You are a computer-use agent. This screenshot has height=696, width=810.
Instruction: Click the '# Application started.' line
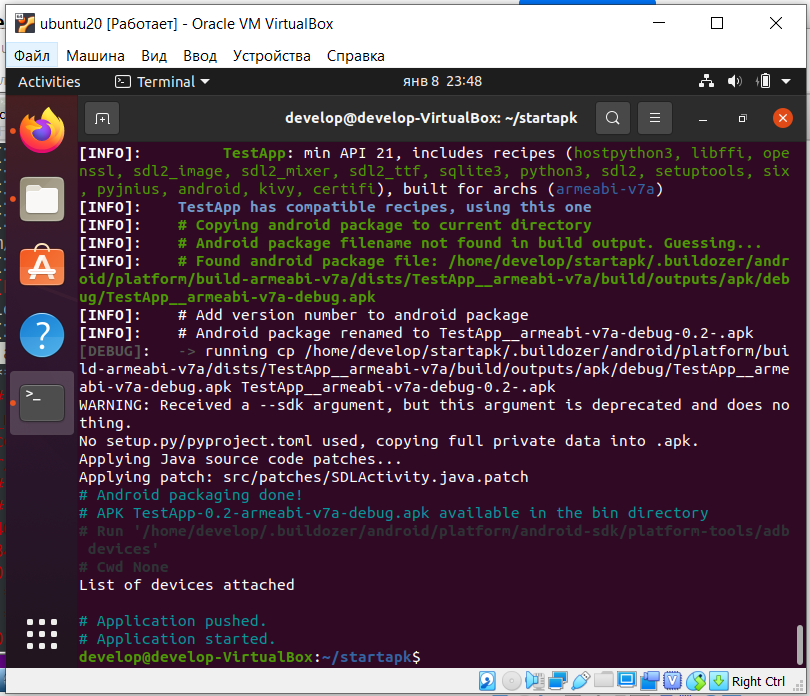click(x=177, y=639)
